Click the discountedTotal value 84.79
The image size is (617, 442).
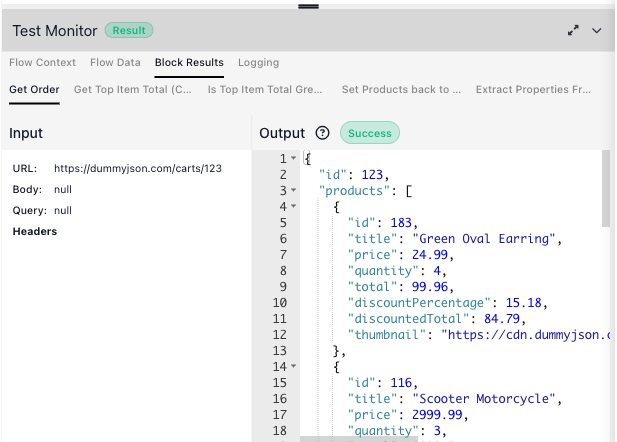[502, 319]
